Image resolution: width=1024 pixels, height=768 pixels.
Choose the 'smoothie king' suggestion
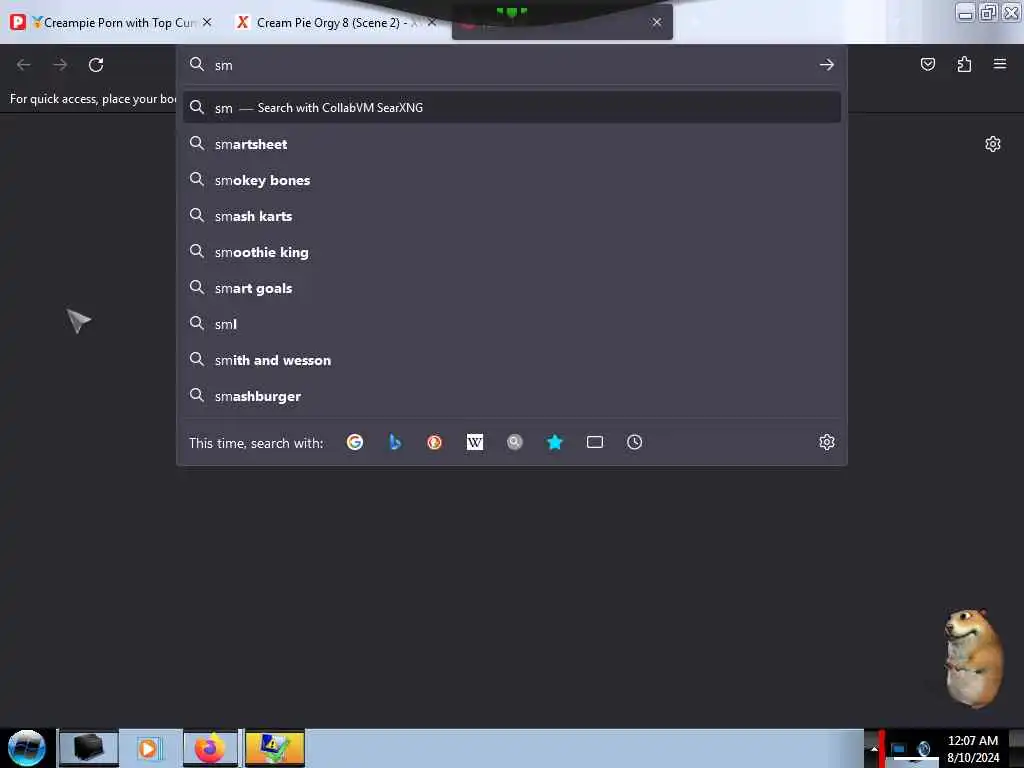click(x=512, y=252)
